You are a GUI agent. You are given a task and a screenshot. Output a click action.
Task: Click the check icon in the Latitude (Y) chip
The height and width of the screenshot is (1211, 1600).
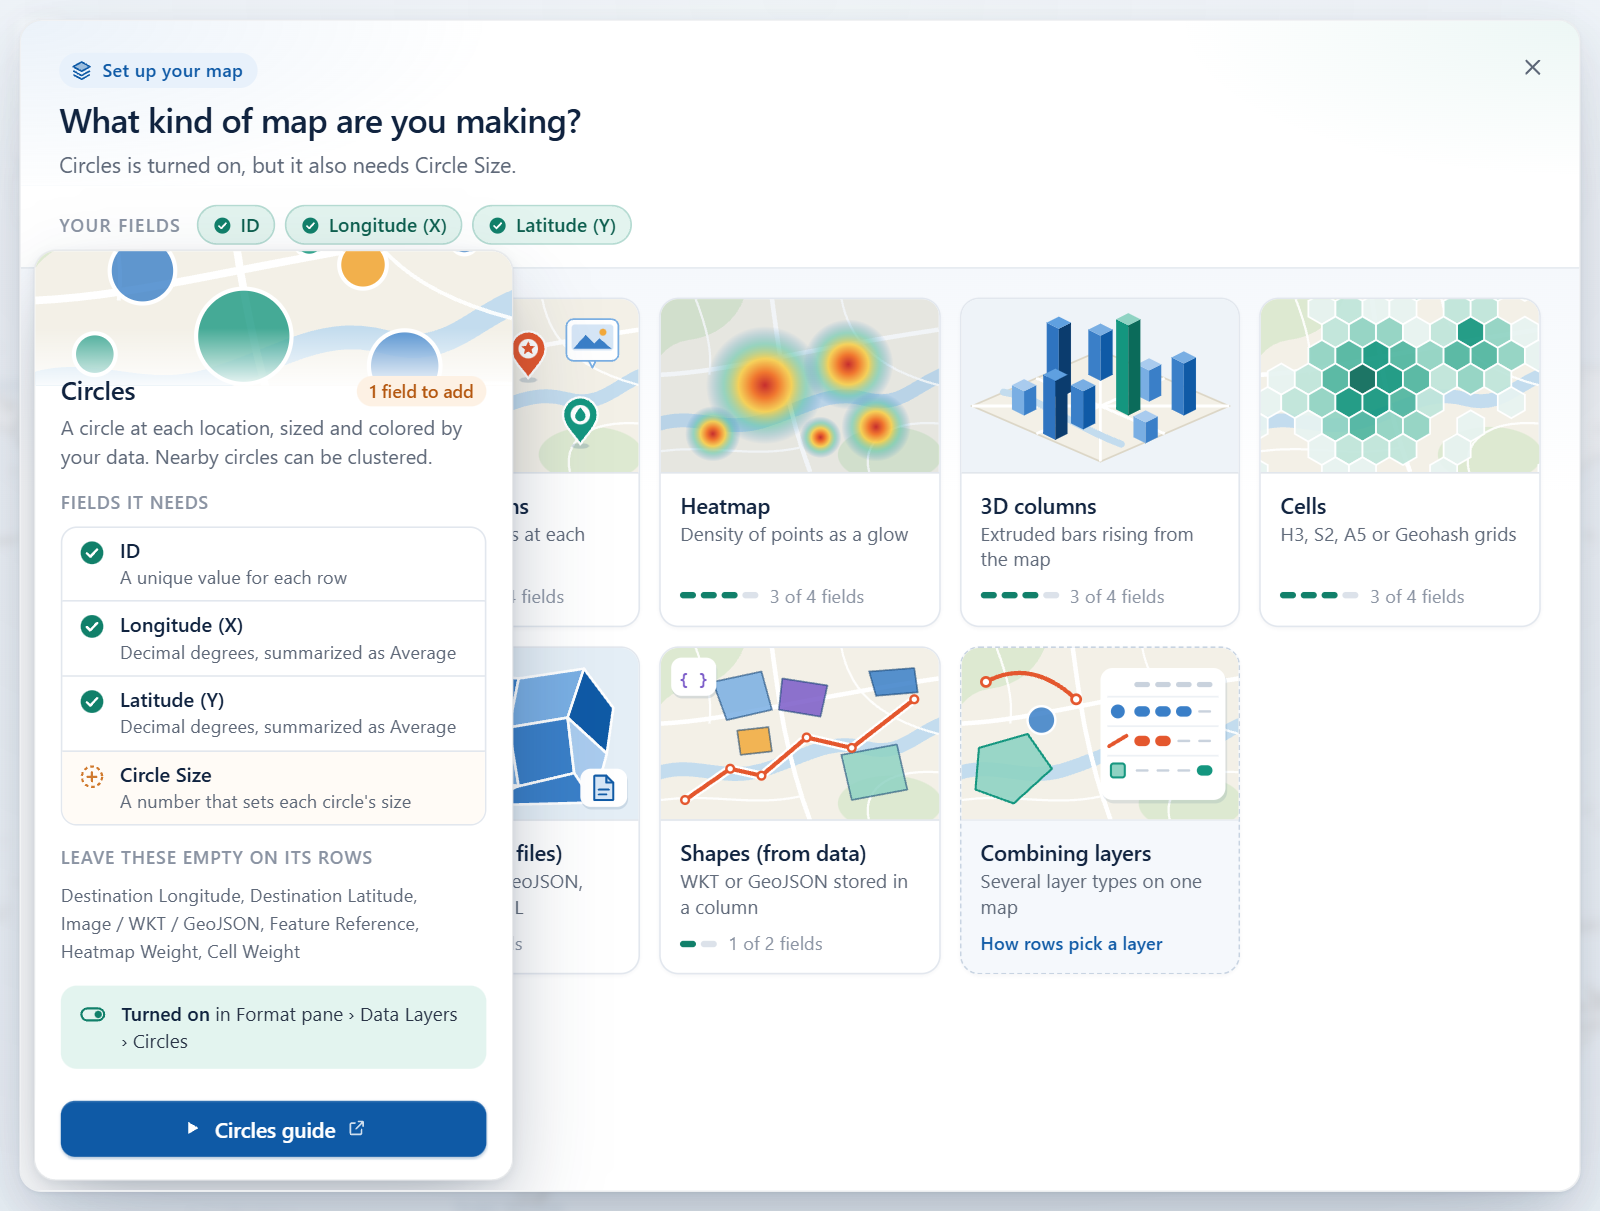pyautogui.click(x=497, y=226)
